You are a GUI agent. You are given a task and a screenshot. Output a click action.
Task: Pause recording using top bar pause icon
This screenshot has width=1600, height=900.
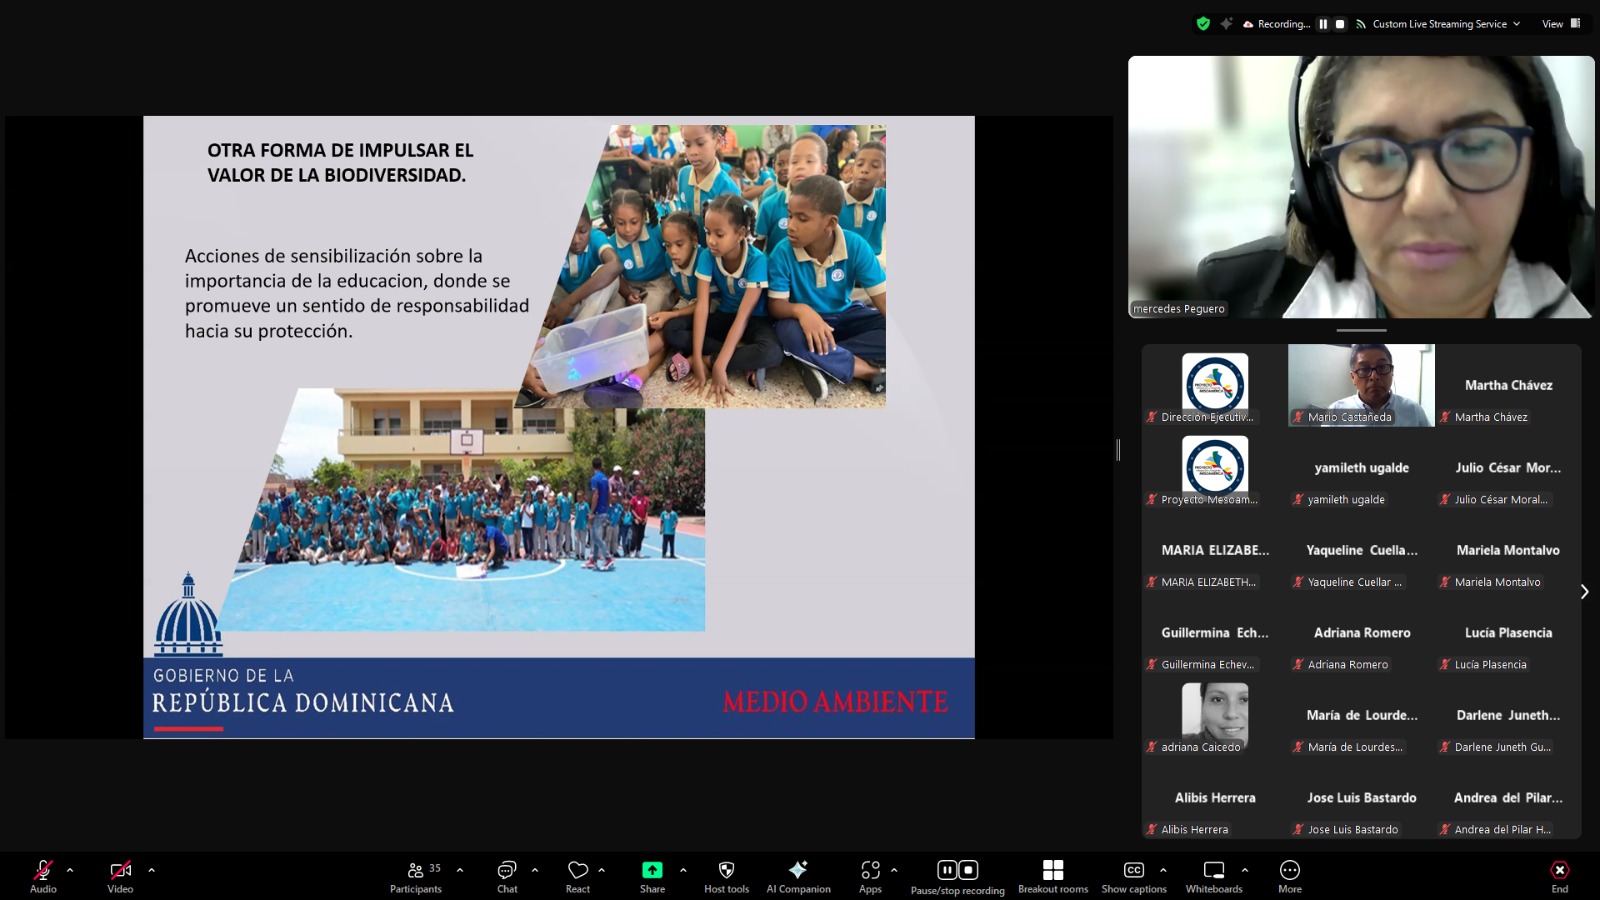(x=1323, y=24)
